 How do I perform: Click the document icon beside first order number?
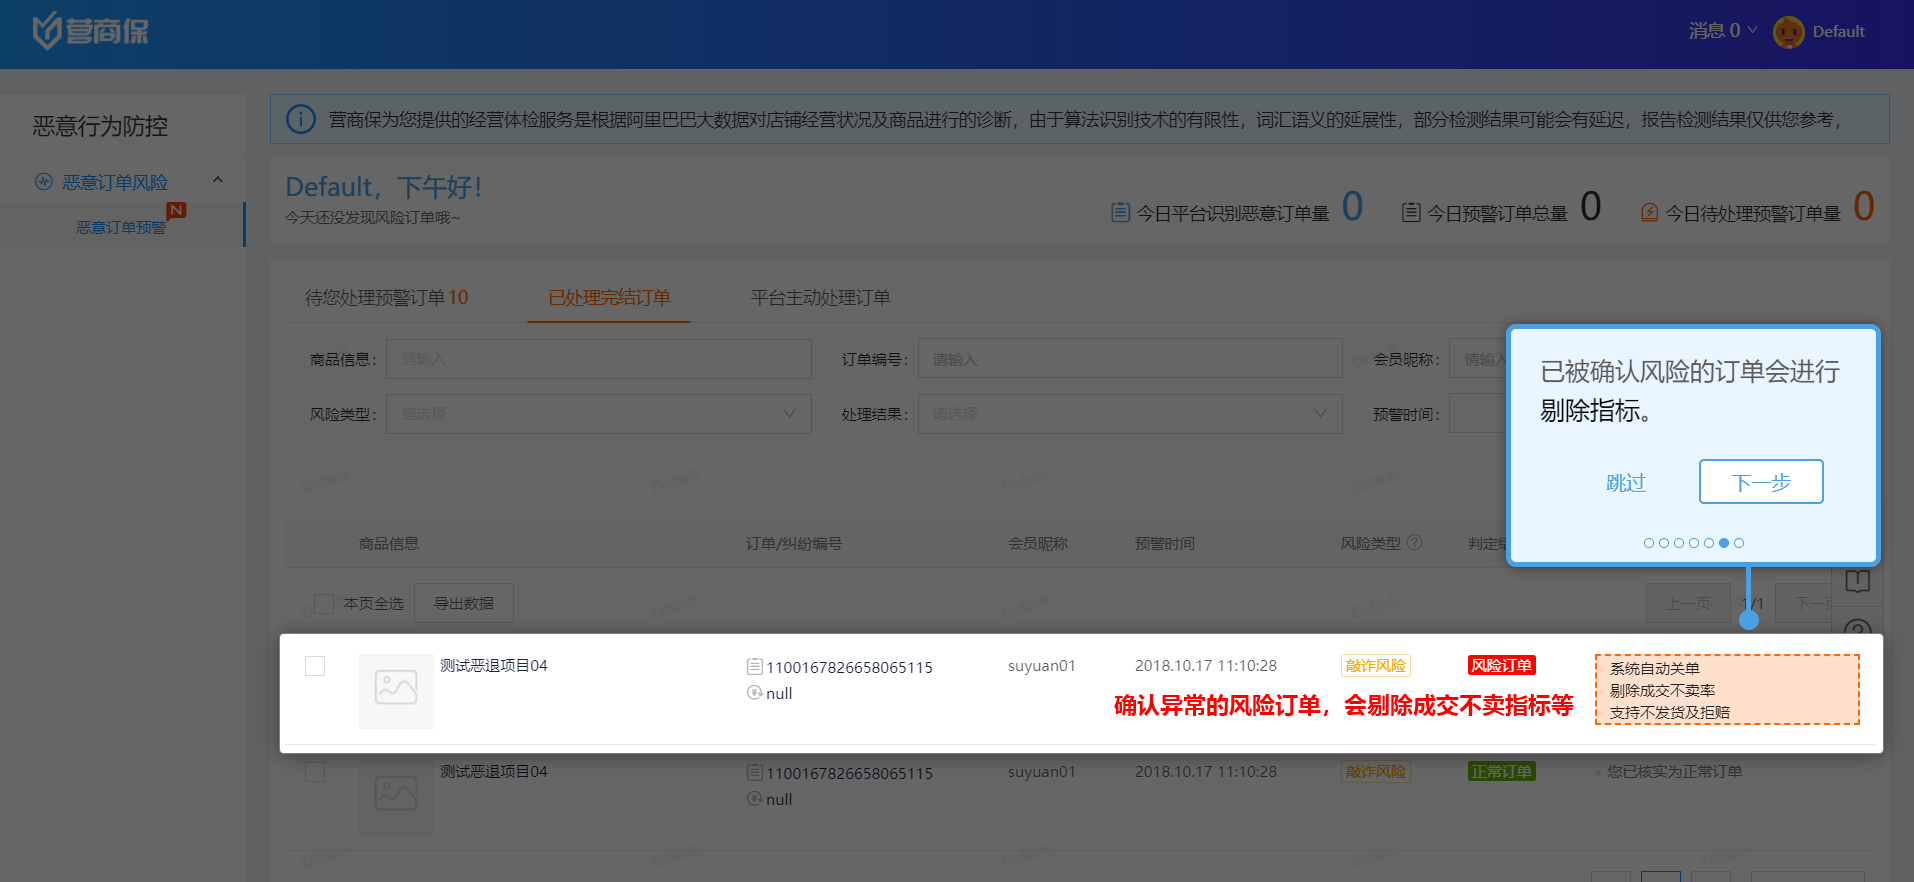pos(755,666)
